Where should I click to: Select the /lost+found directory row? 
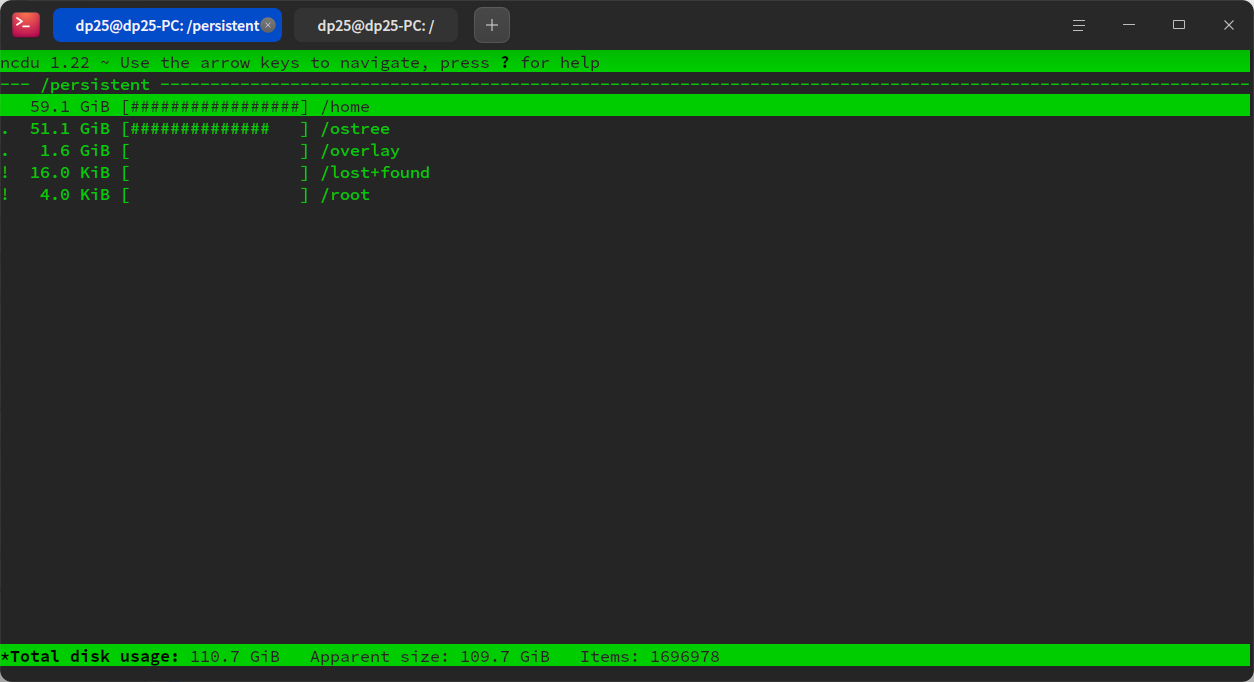pyautogui.click(x=625, y=172)
